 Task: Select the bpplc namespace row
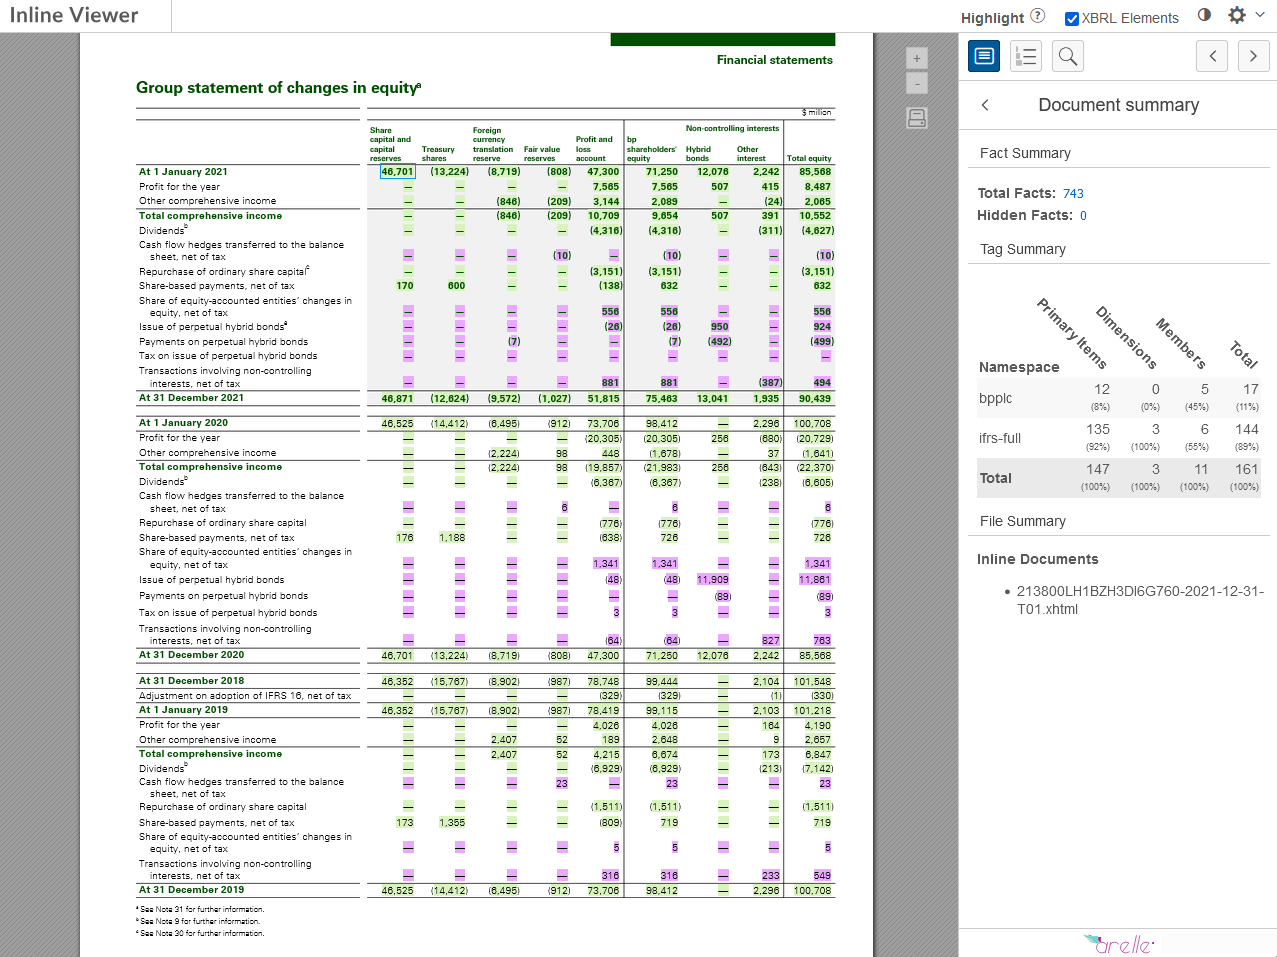click(1118, 398)
